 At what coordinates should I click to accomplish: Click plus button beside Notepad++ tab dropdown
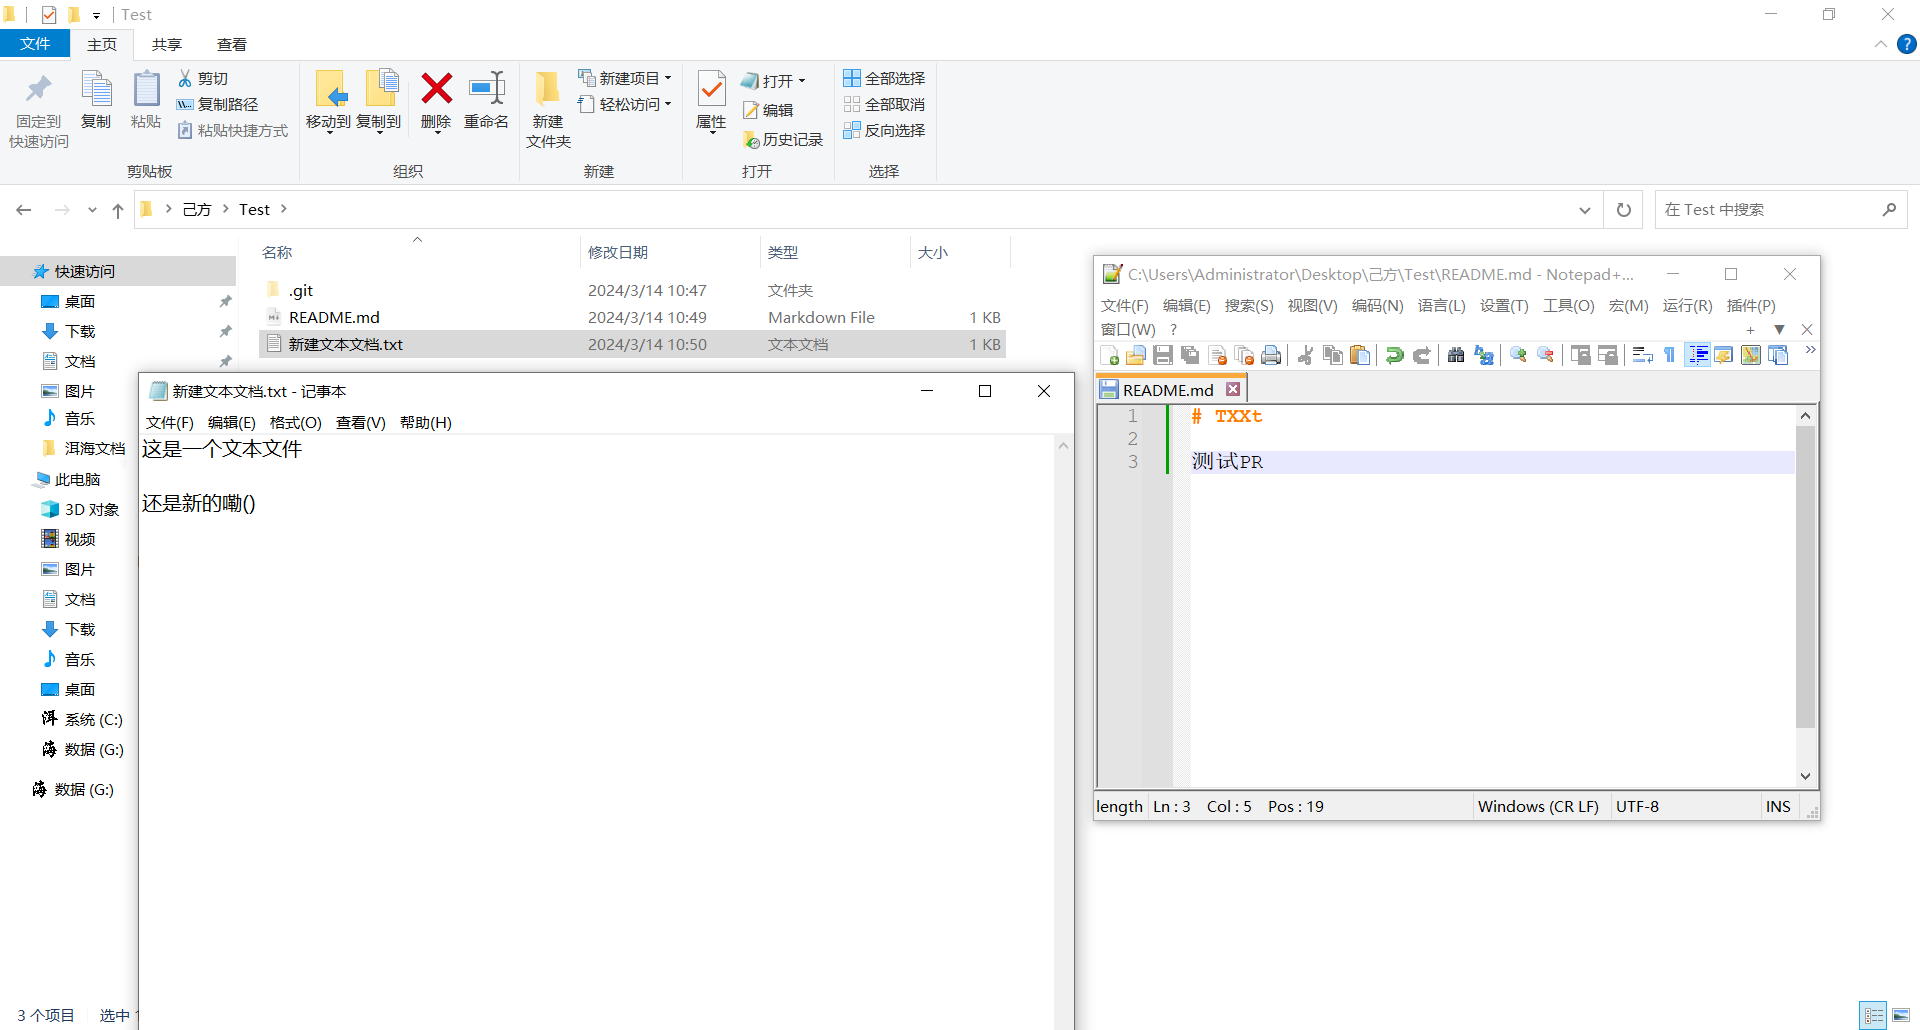tap(1750, 330)
